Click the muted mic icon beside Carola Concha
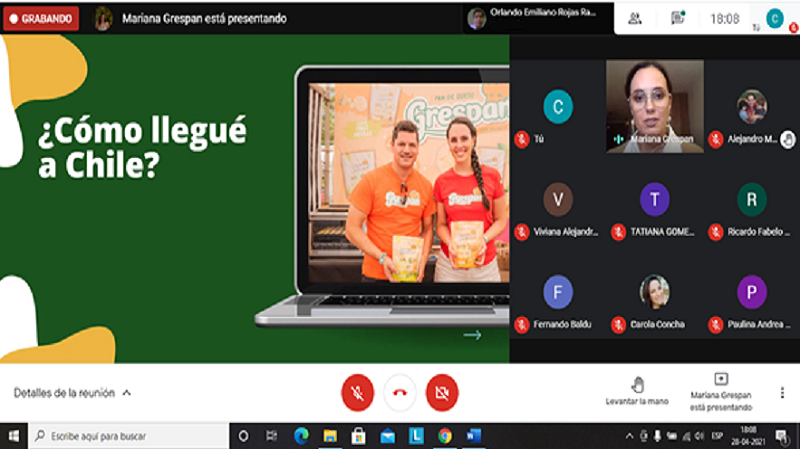The image size is (800, 449). point(618,325)
